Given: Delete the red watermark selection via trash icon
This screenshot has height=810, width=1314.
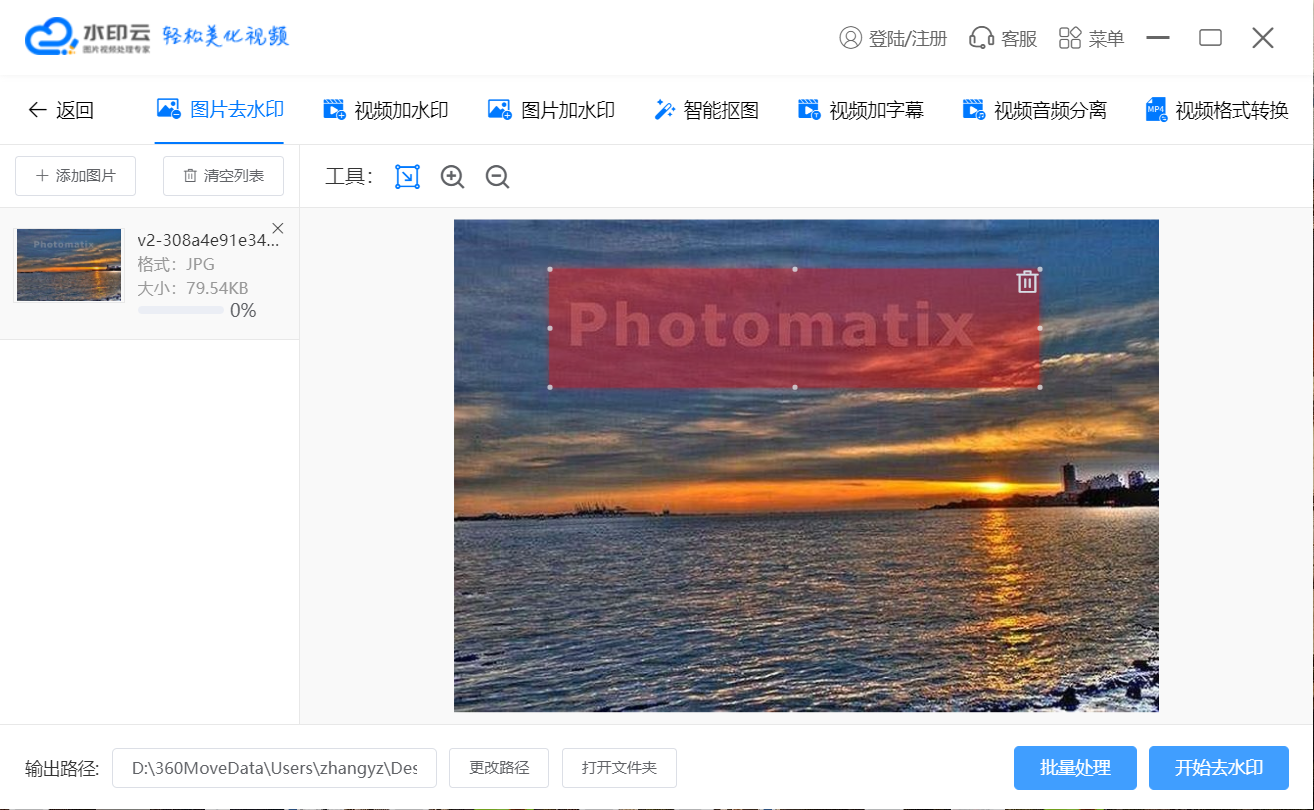Looking at the screenshot, I should 1027,282.
